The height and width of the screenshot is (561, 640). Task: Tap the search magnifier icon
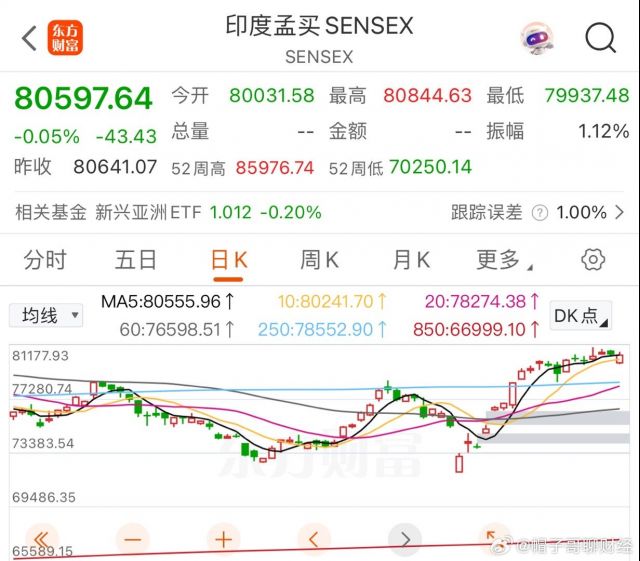pos(600,38)
